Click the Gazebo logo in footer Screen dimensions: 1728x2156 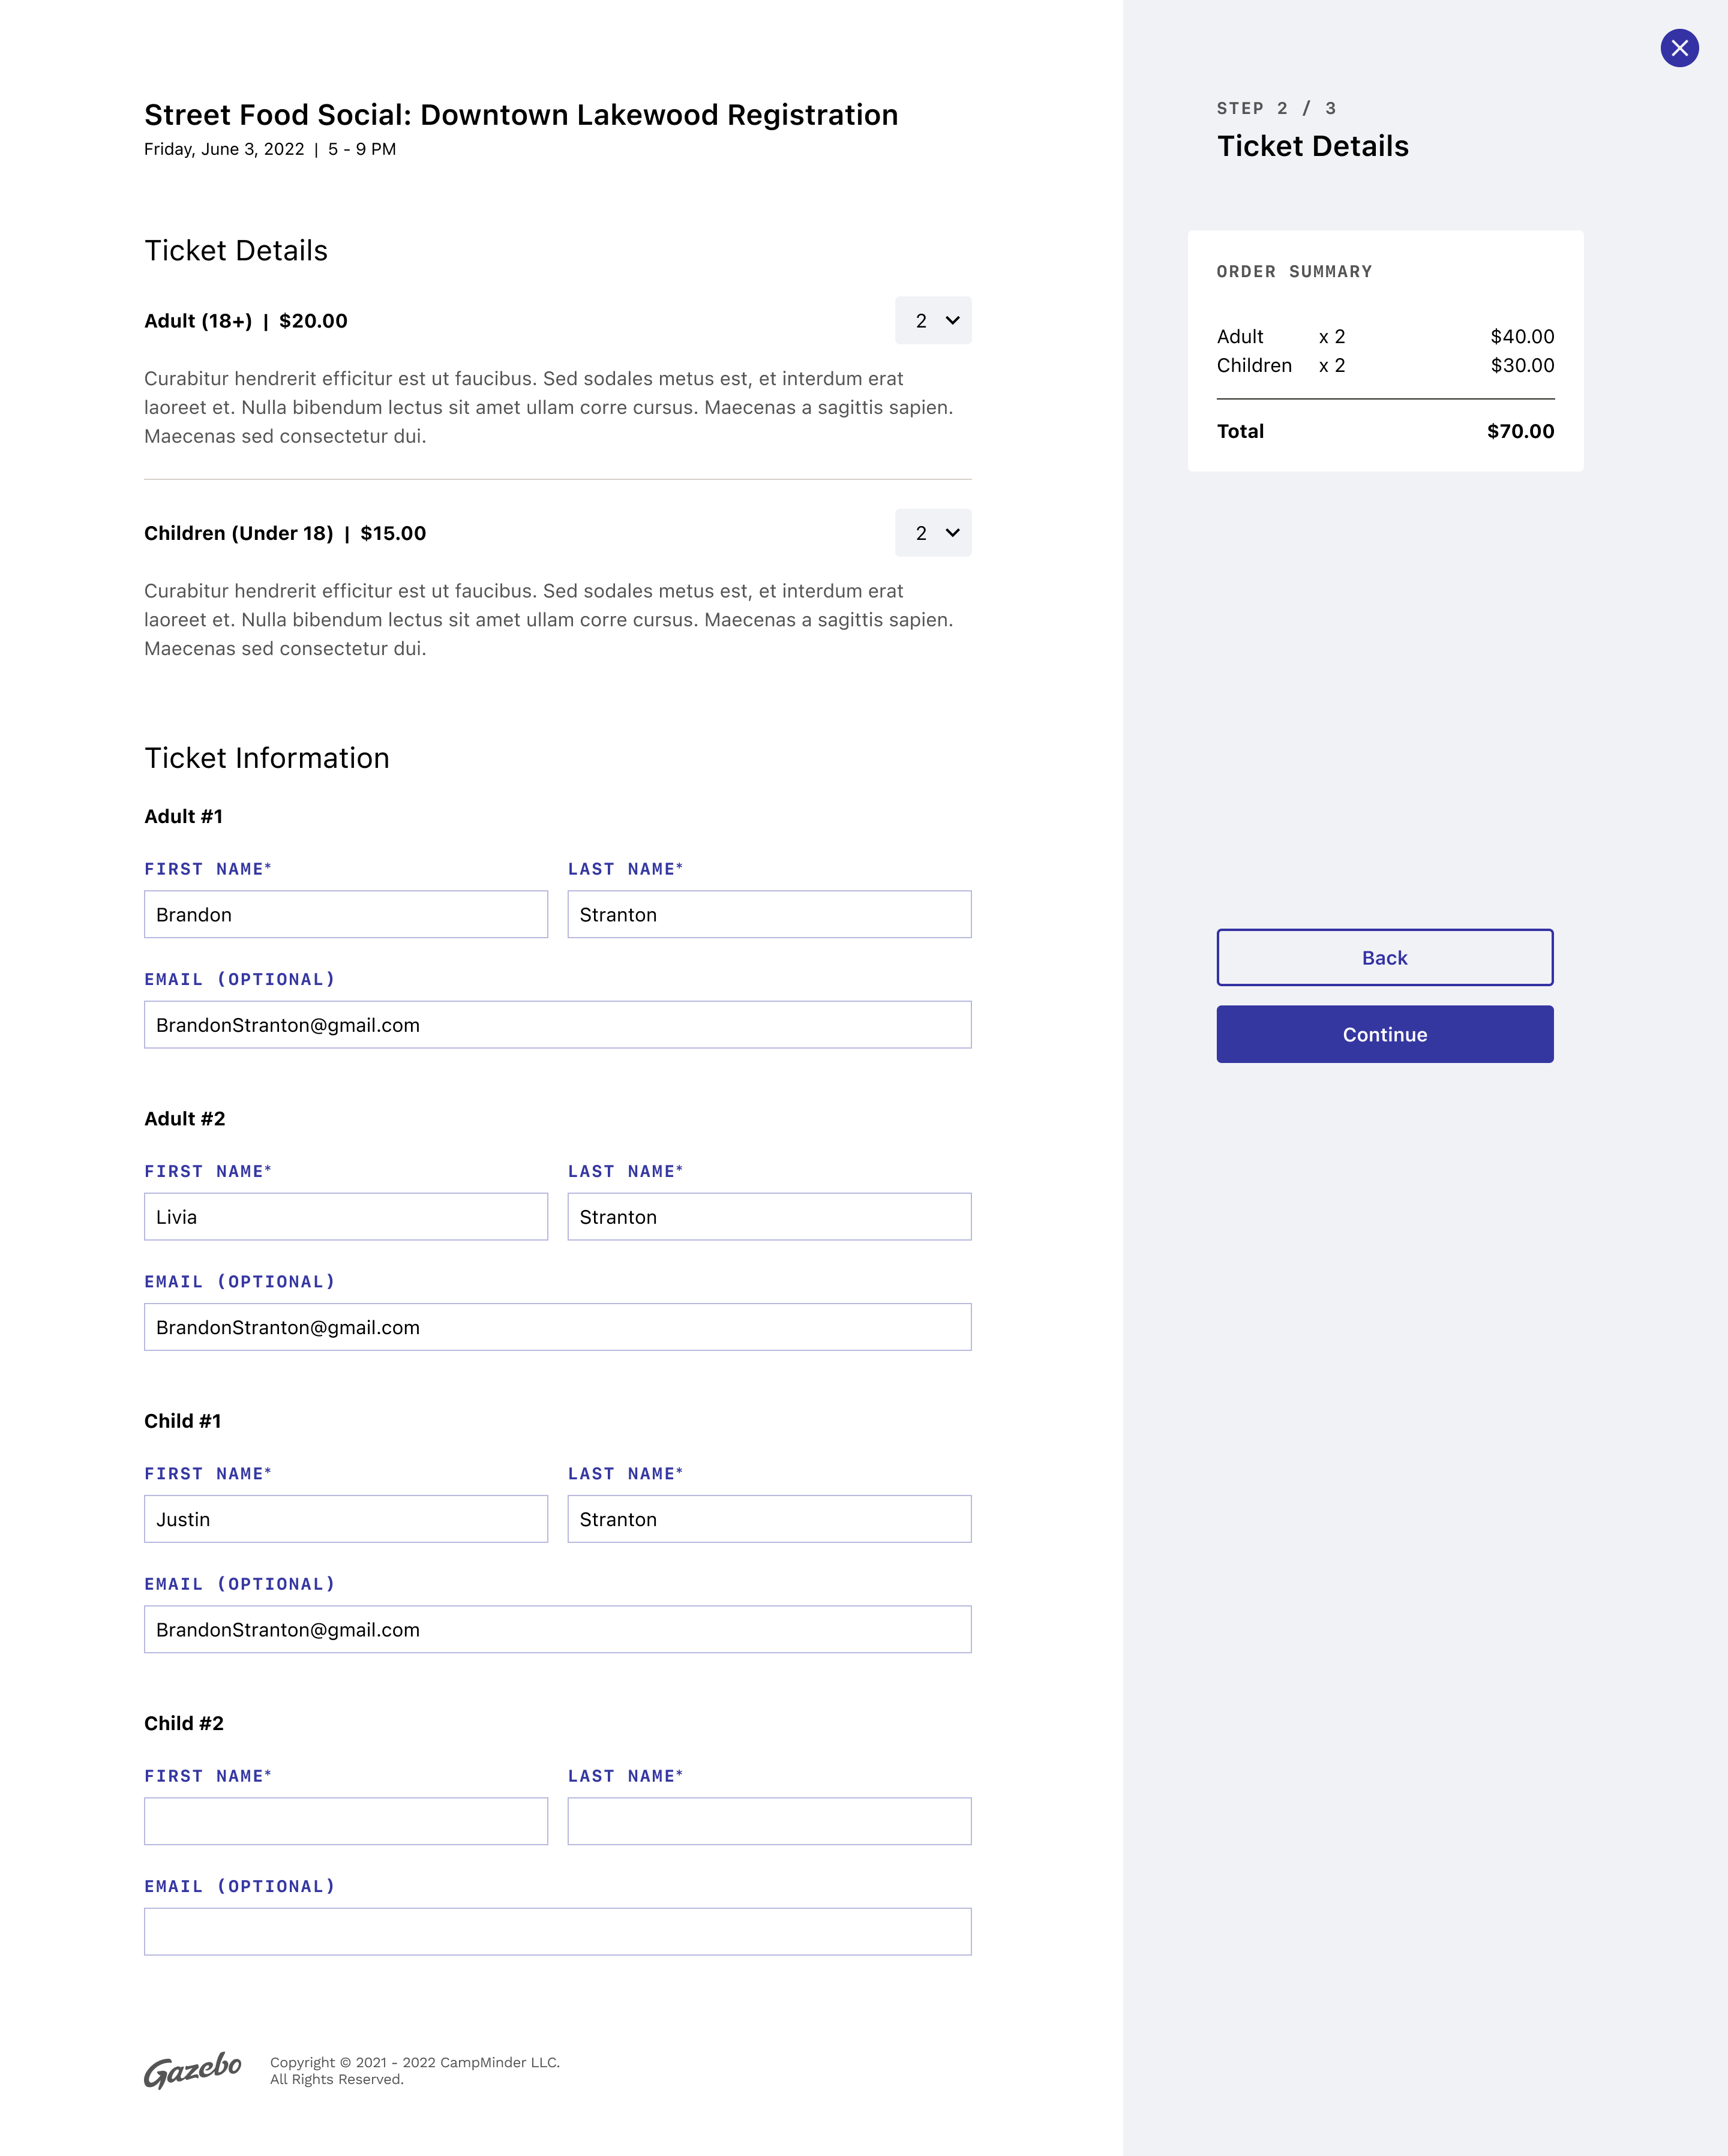(193, 2069)
